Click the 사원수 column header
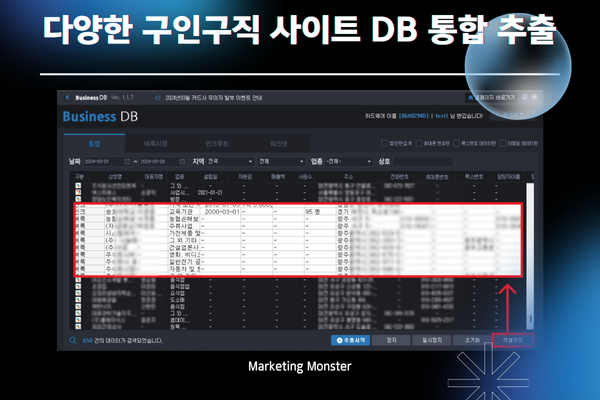This screenshot has height=400, width=600. [305, 177]
